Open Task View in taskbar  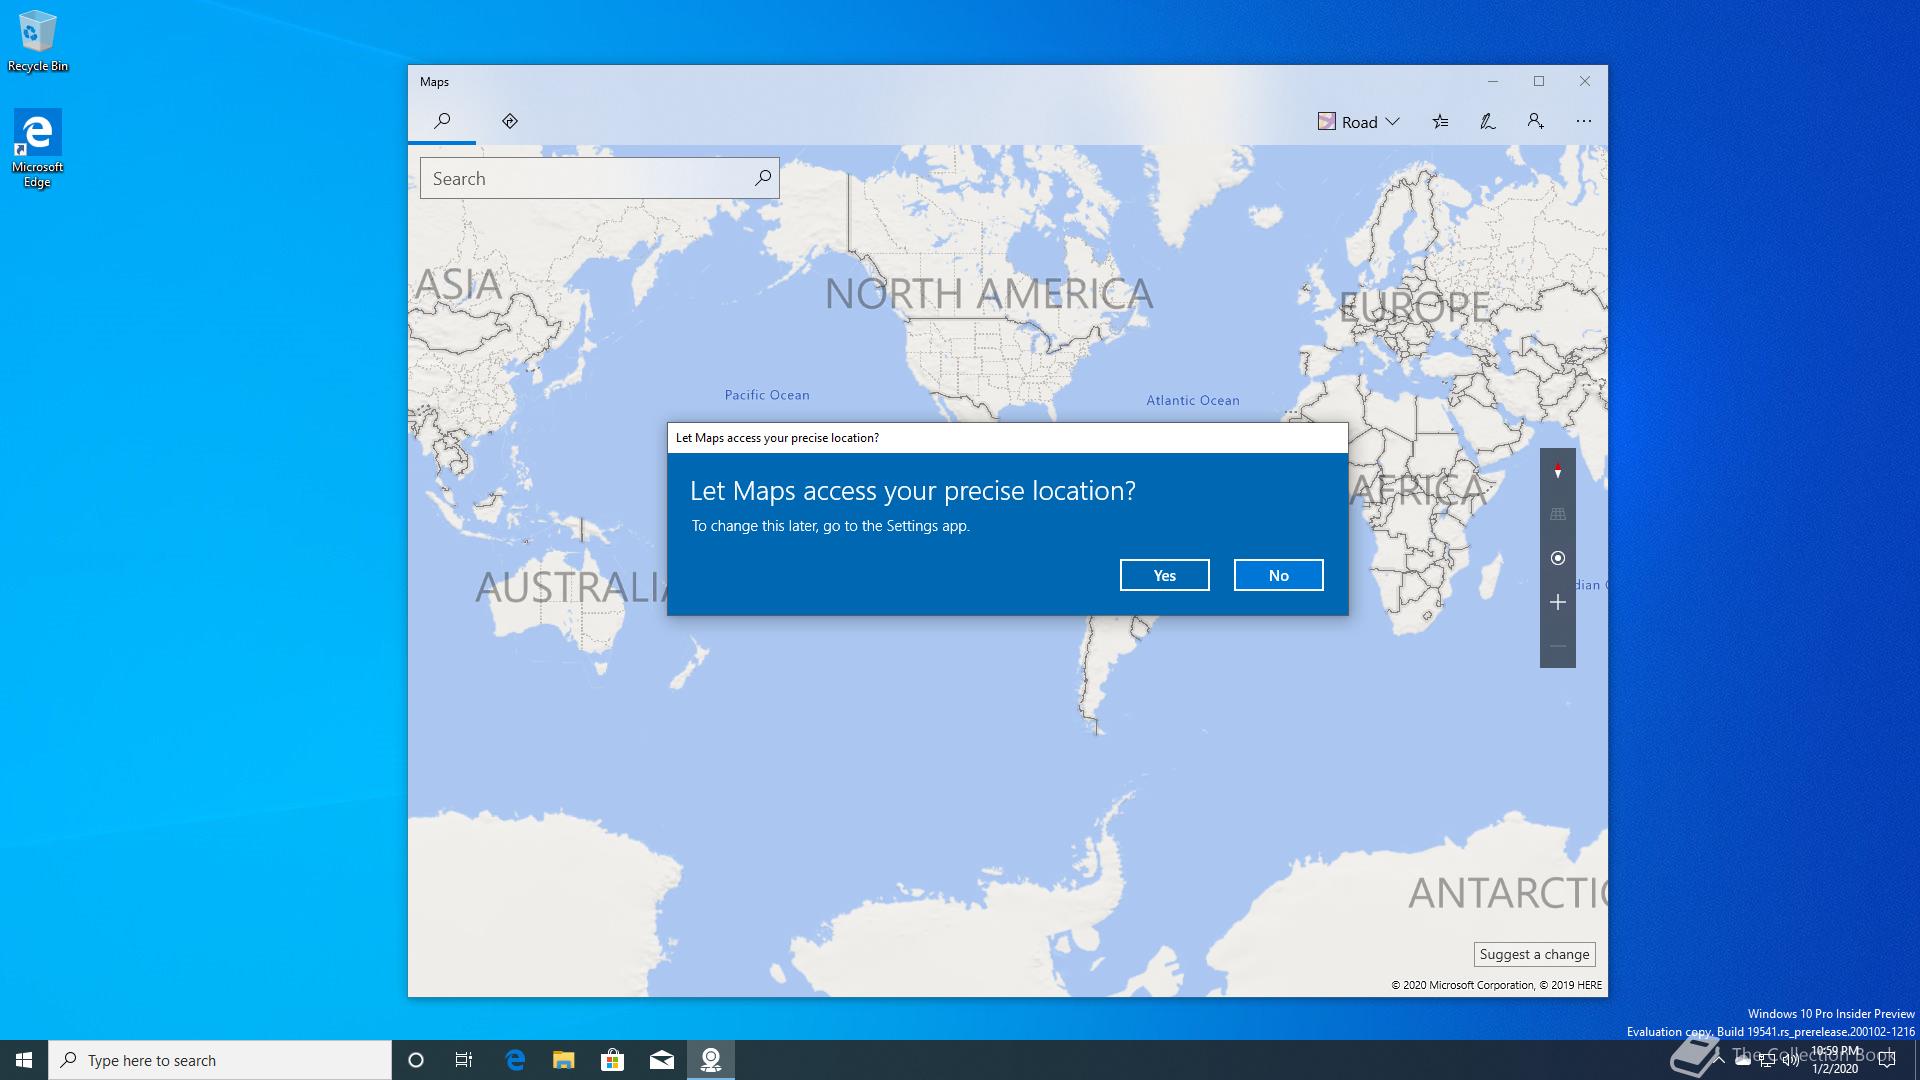[x=464, y=1060]
